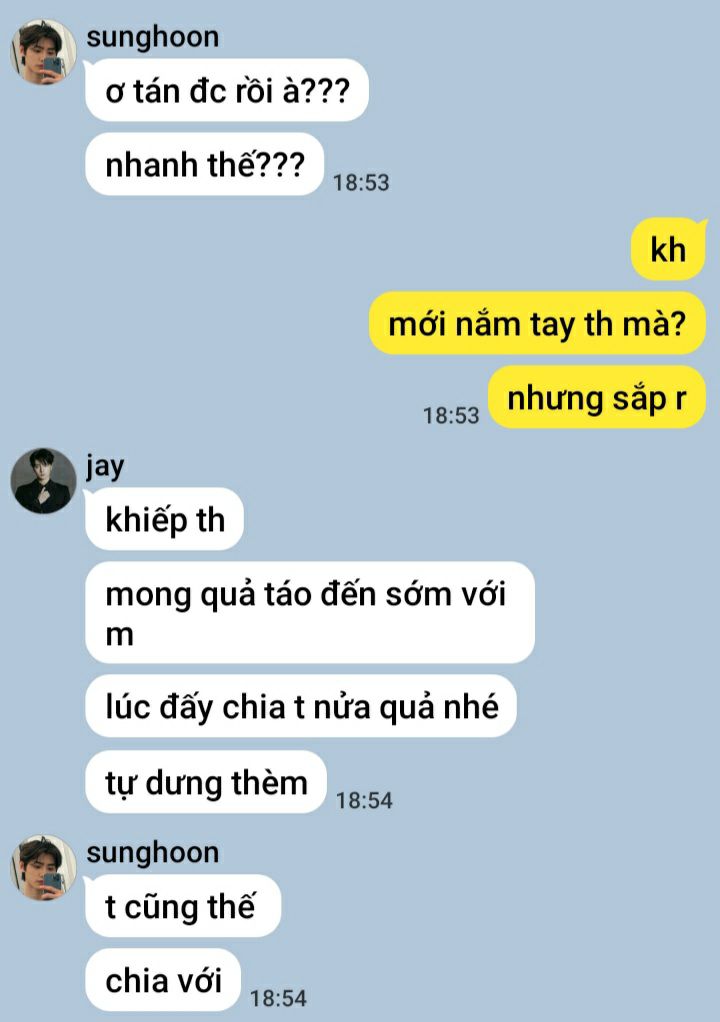Select the 'ơ tán đc rồi à???' message bubble
This screenshot has height=1022, width=720.
[227, 90]
